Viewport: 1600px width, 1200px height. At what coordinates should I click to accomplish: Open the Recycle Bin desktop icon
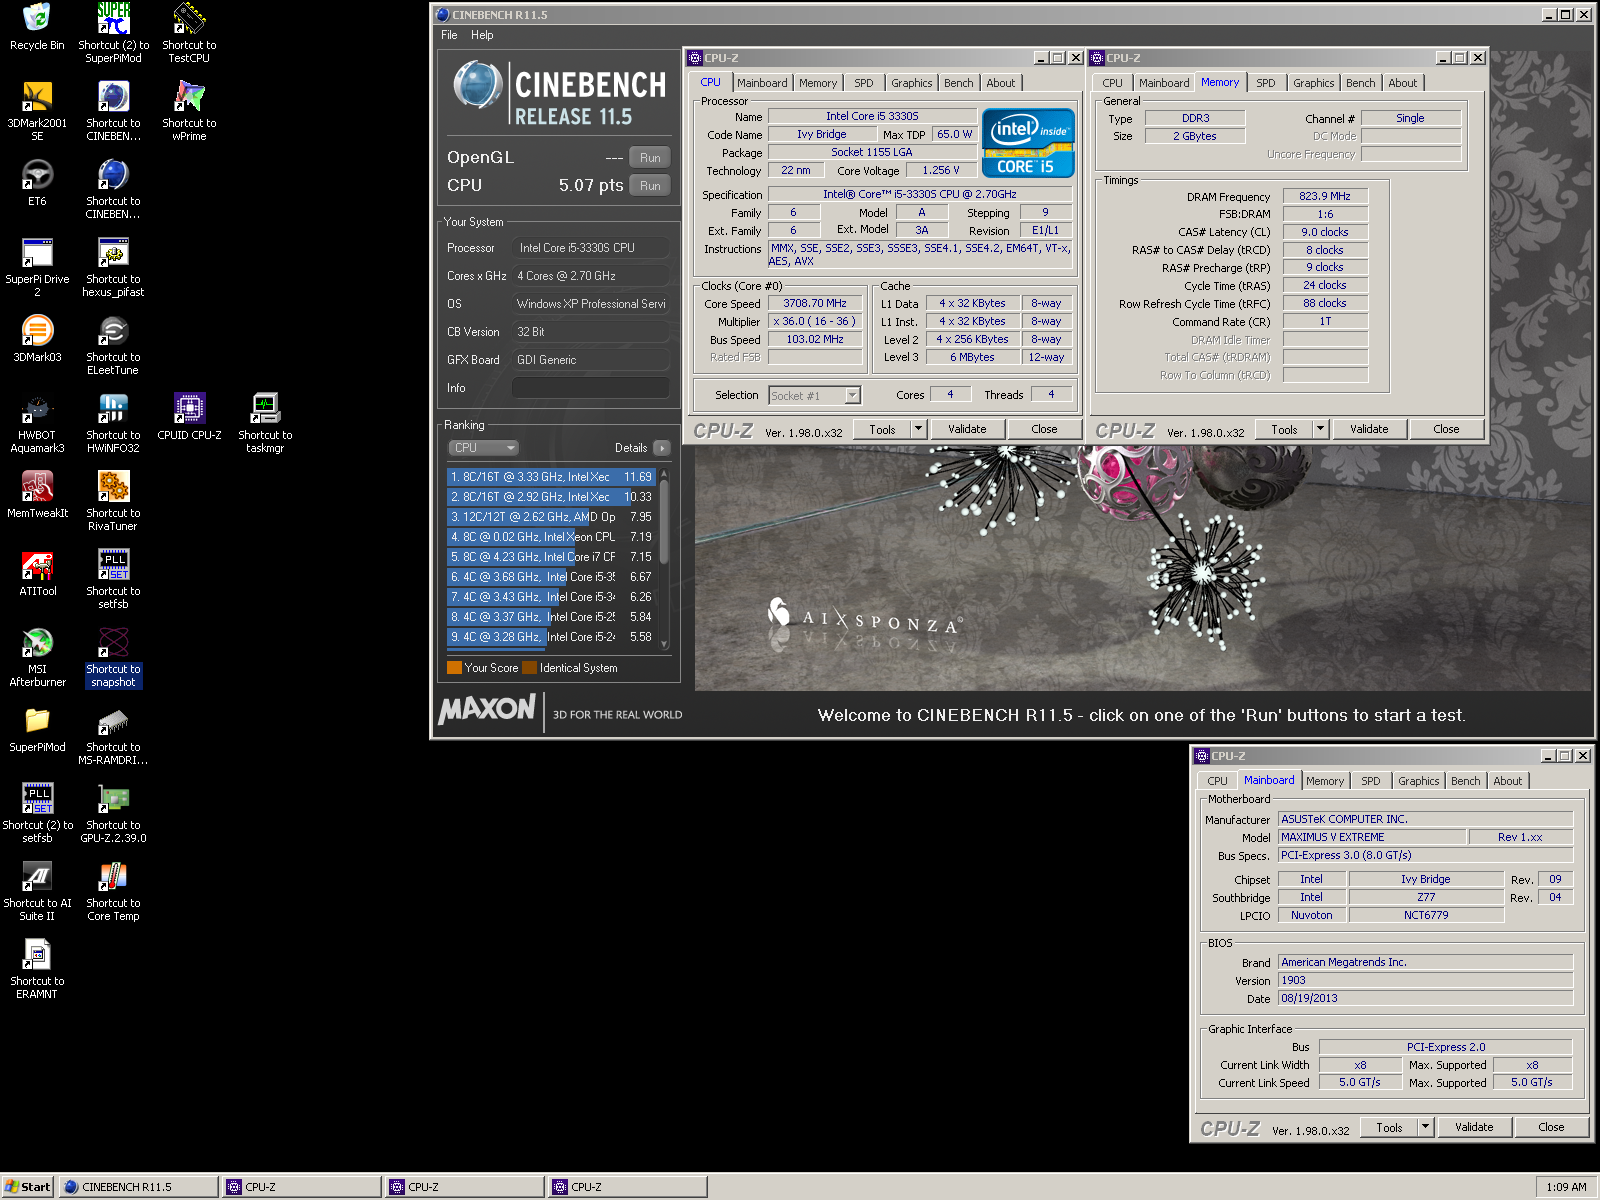pos(37,28)
